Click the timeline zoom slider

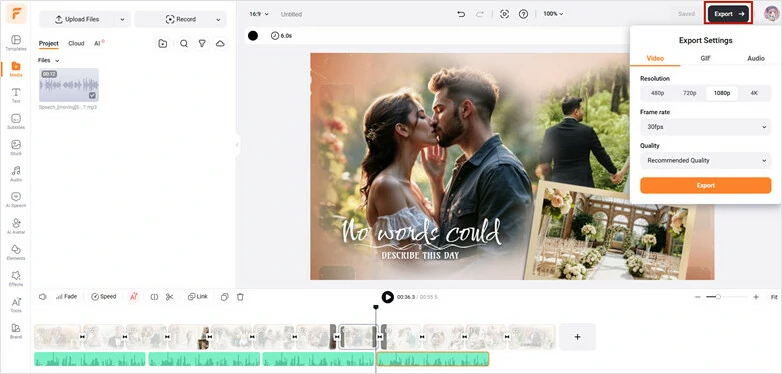(x=727, y=297)
